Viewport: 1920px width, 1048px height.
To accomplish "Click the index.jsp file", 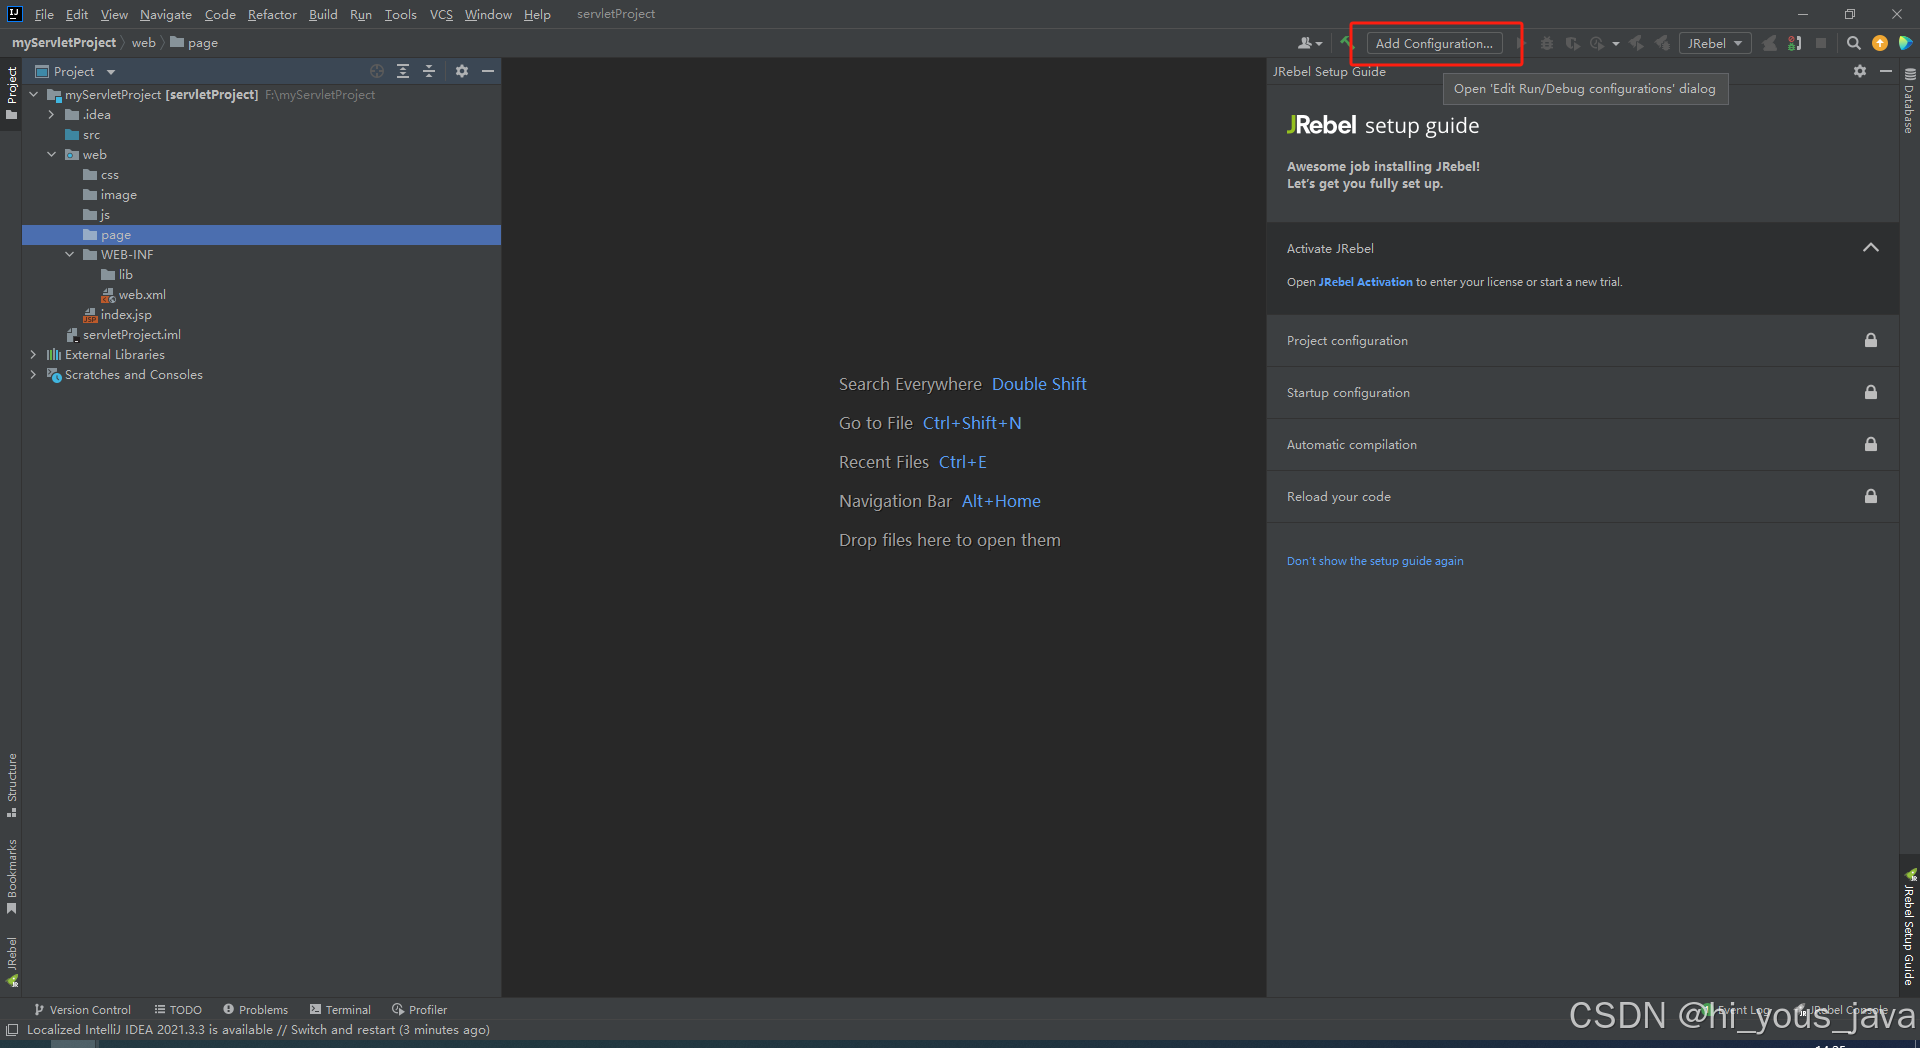I will [x=117, y=315].
